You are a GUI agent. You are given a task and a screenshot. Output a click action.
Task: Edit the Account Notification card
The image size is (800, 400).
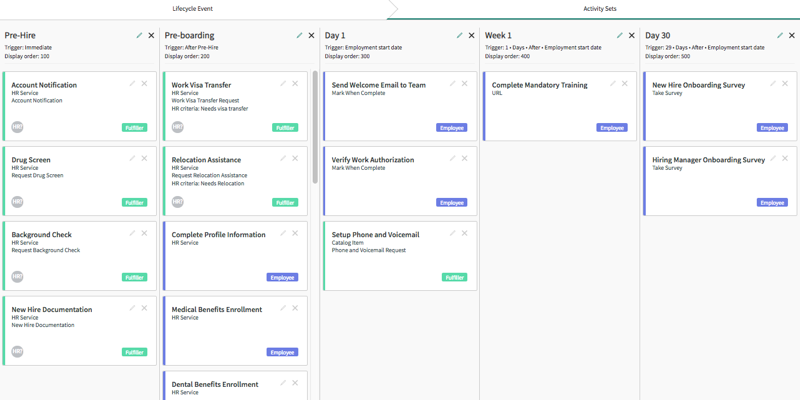click(133, 84)
